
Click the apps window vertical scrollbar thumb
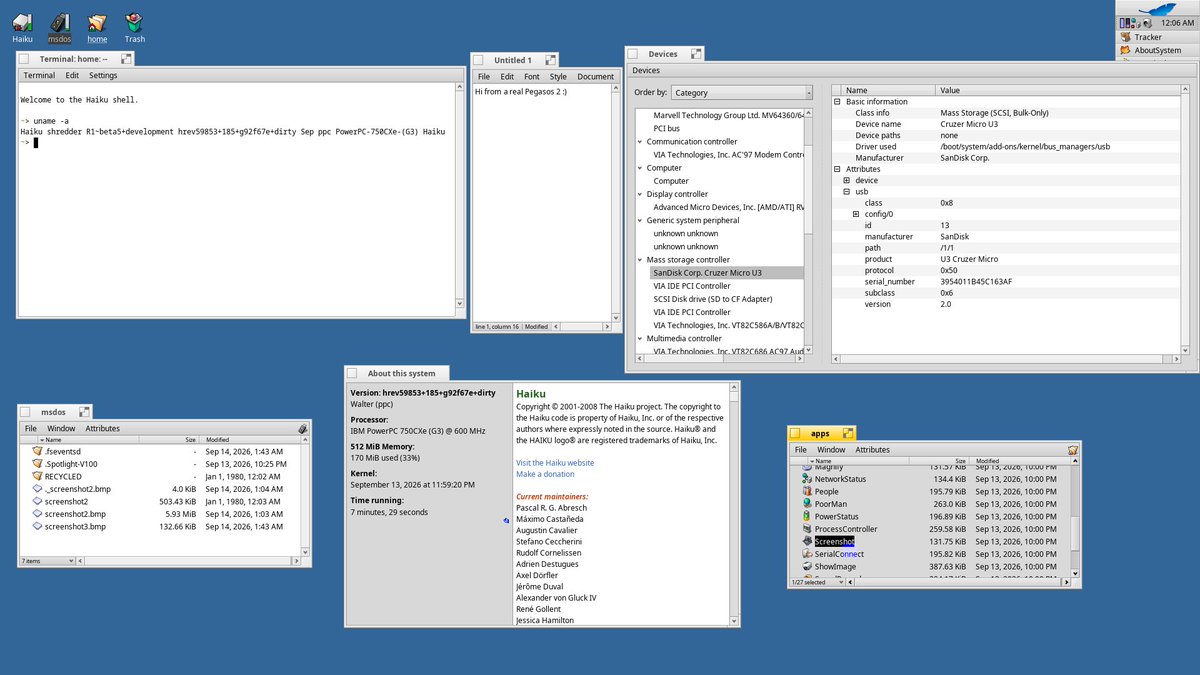(x=1075, y=532)
